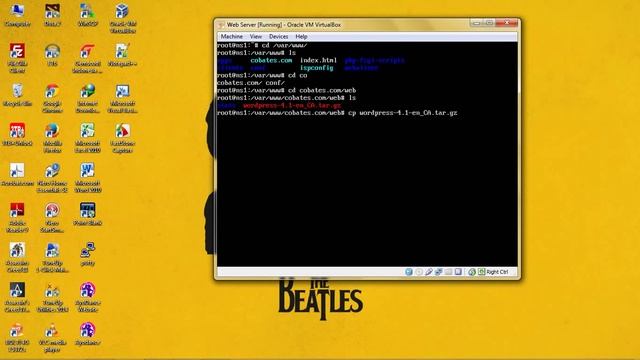This screenshot has height=360, width=640.
Task: Open the Help menu in VirtualBox
Action: [x=301, y=36]
